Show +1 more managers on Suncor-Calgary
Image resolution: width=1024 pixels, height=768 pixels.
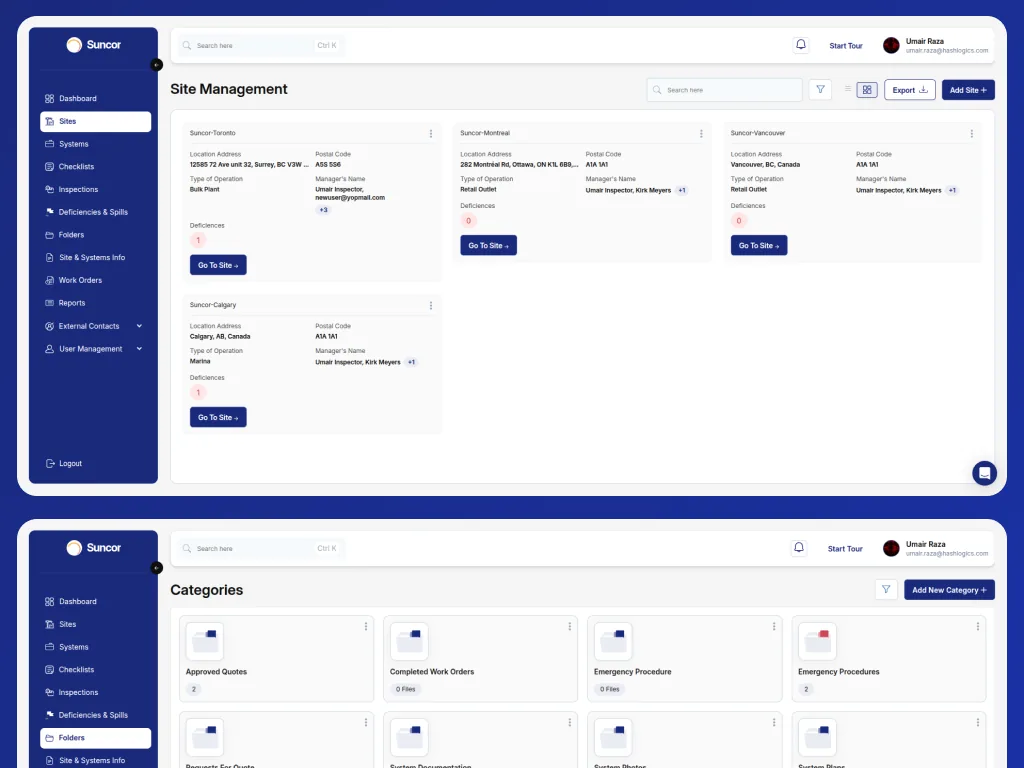click(x=411, y=362)
